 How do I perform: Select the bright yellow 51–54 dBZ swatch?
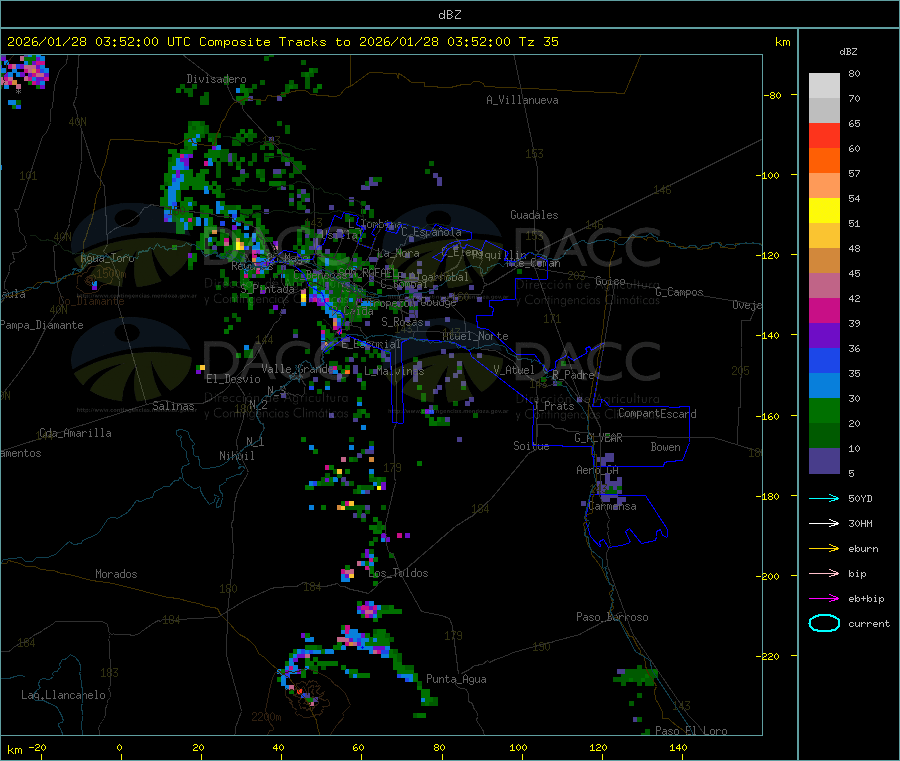tap(824, 211)
